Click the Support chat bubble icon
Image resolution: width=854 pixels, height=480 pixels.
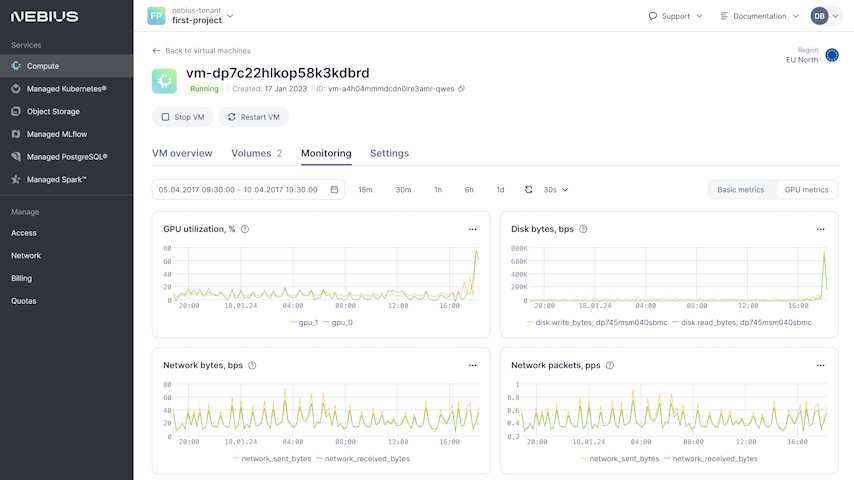point(652,16)
